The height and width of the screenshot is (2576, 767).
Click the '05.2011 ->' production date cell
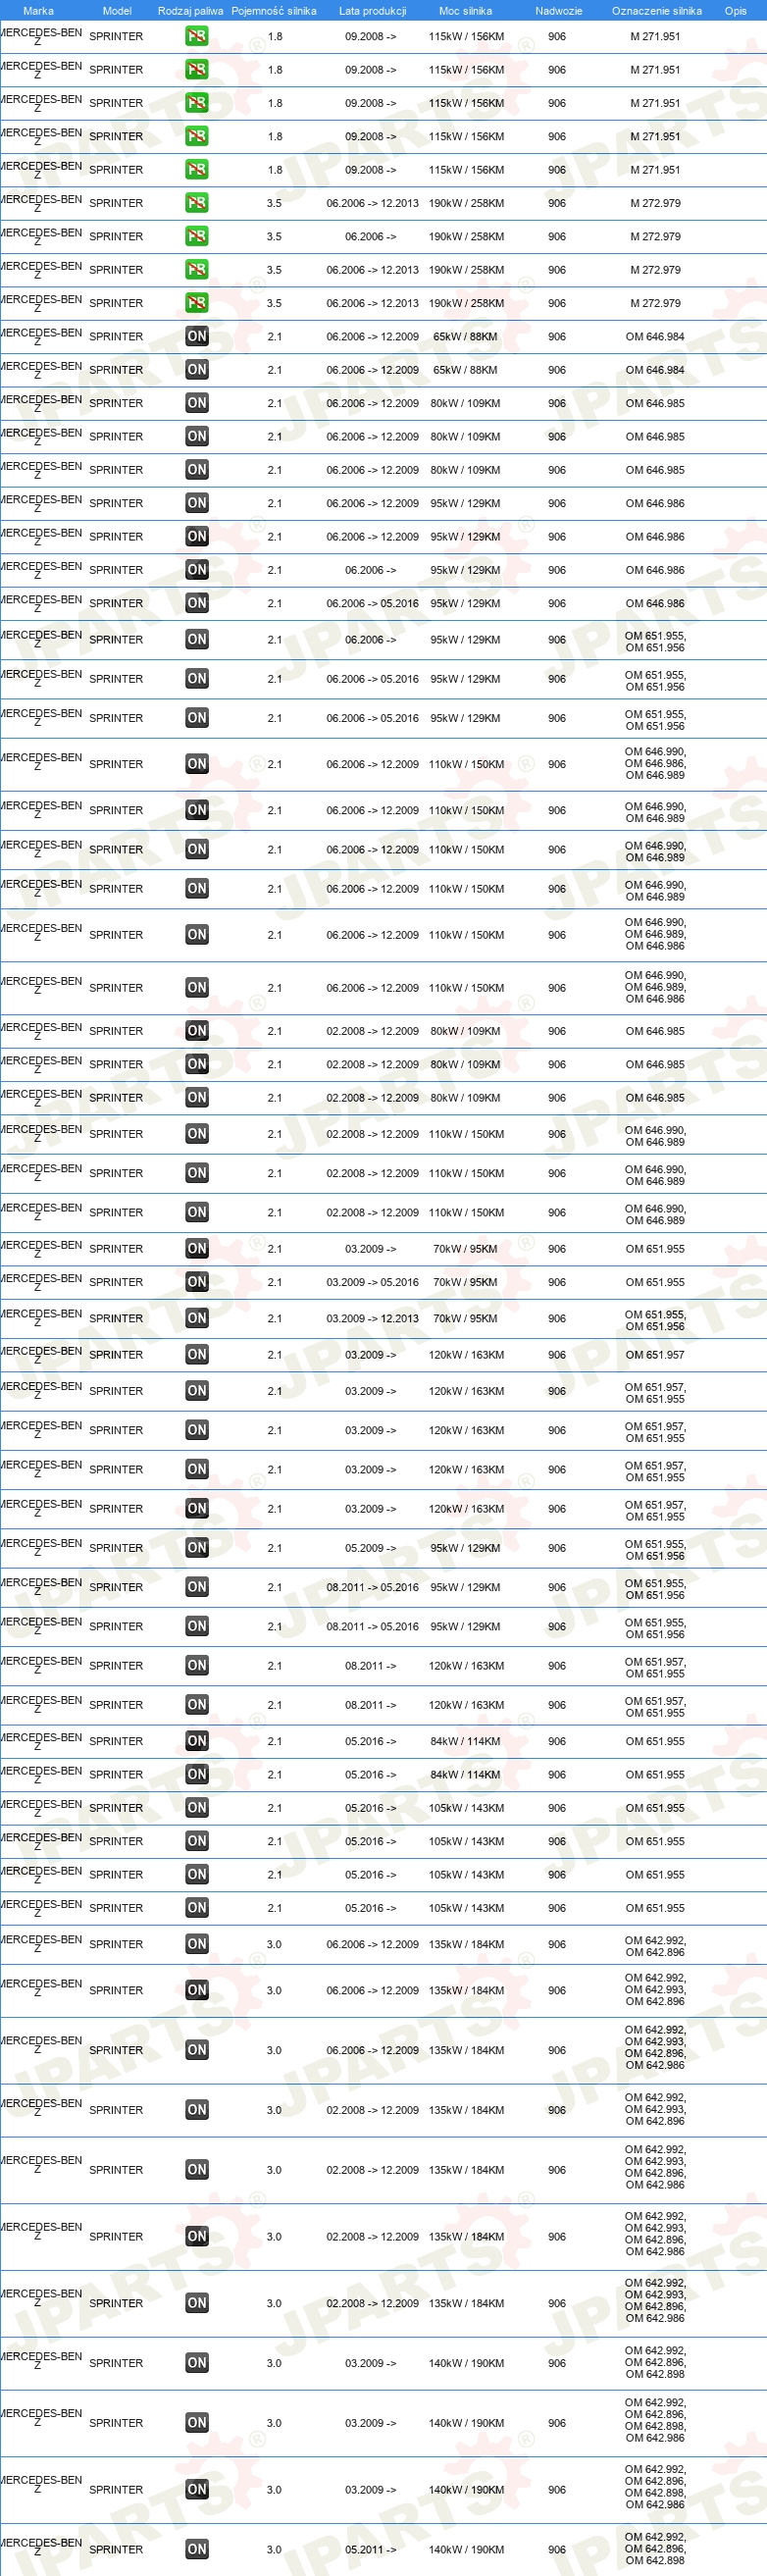[x=371, y=2549]
